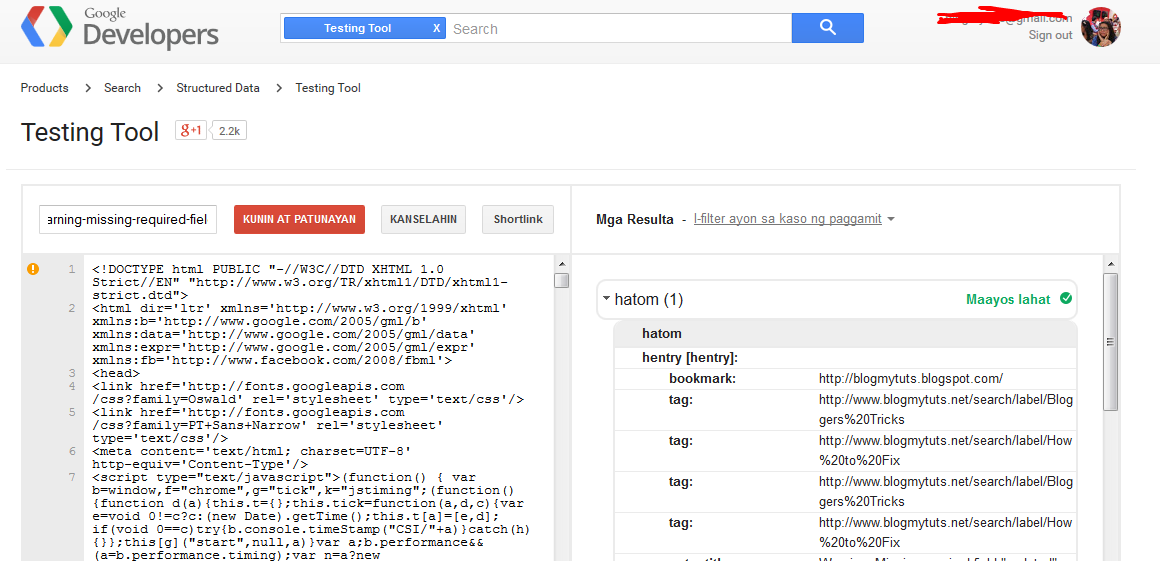
Task: Click Testing Tool breadcrumb
Action: coord(328,88)
